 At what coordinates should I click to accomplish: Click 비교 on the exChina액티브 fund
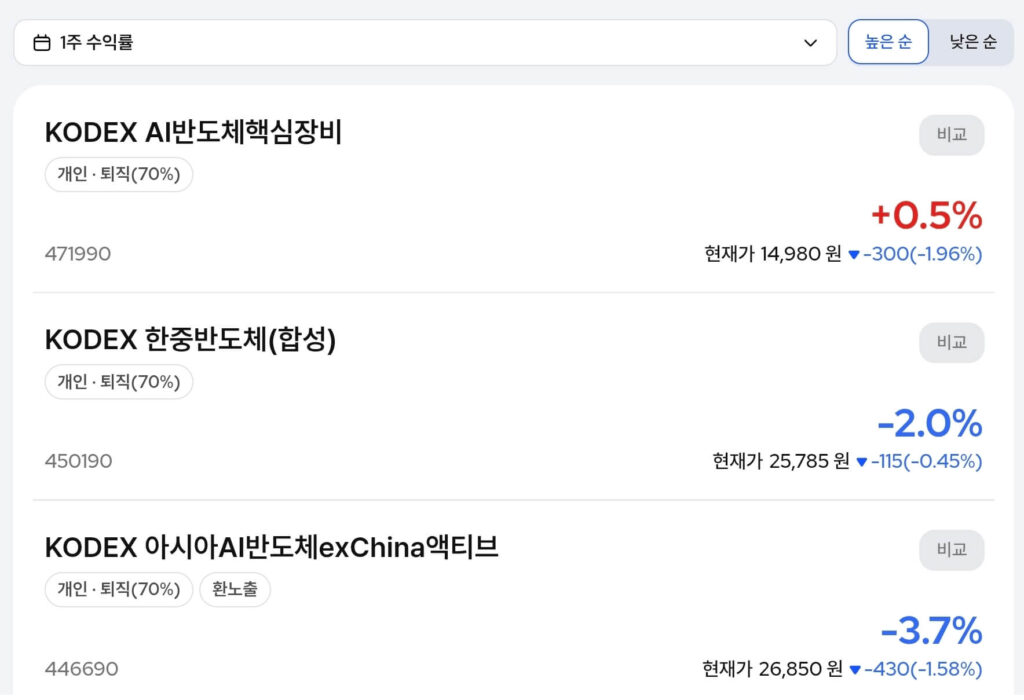[951, 549]
